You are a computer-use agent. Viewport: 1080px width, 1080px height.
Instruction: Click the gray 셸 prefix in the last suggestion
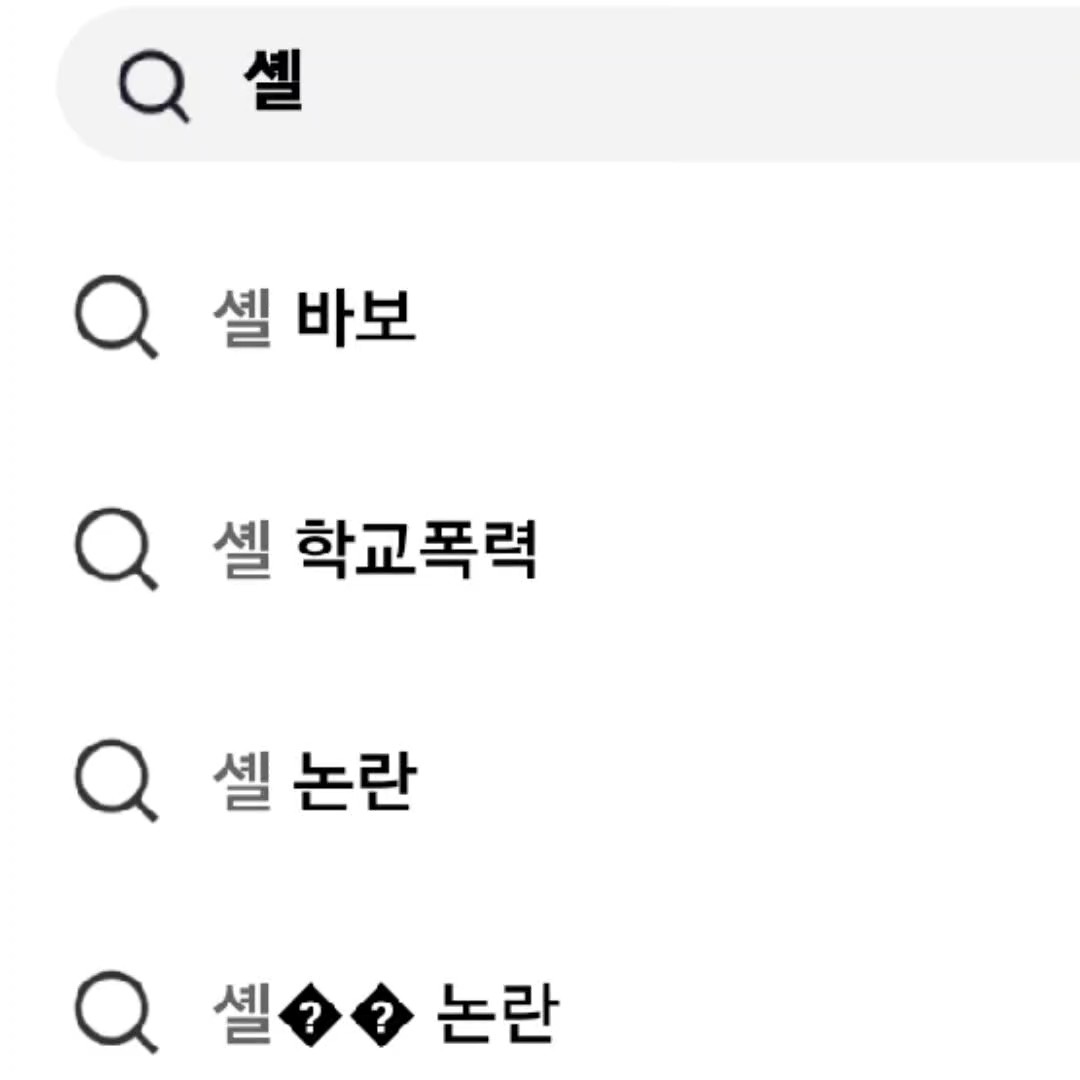(x=243, y=1011)
